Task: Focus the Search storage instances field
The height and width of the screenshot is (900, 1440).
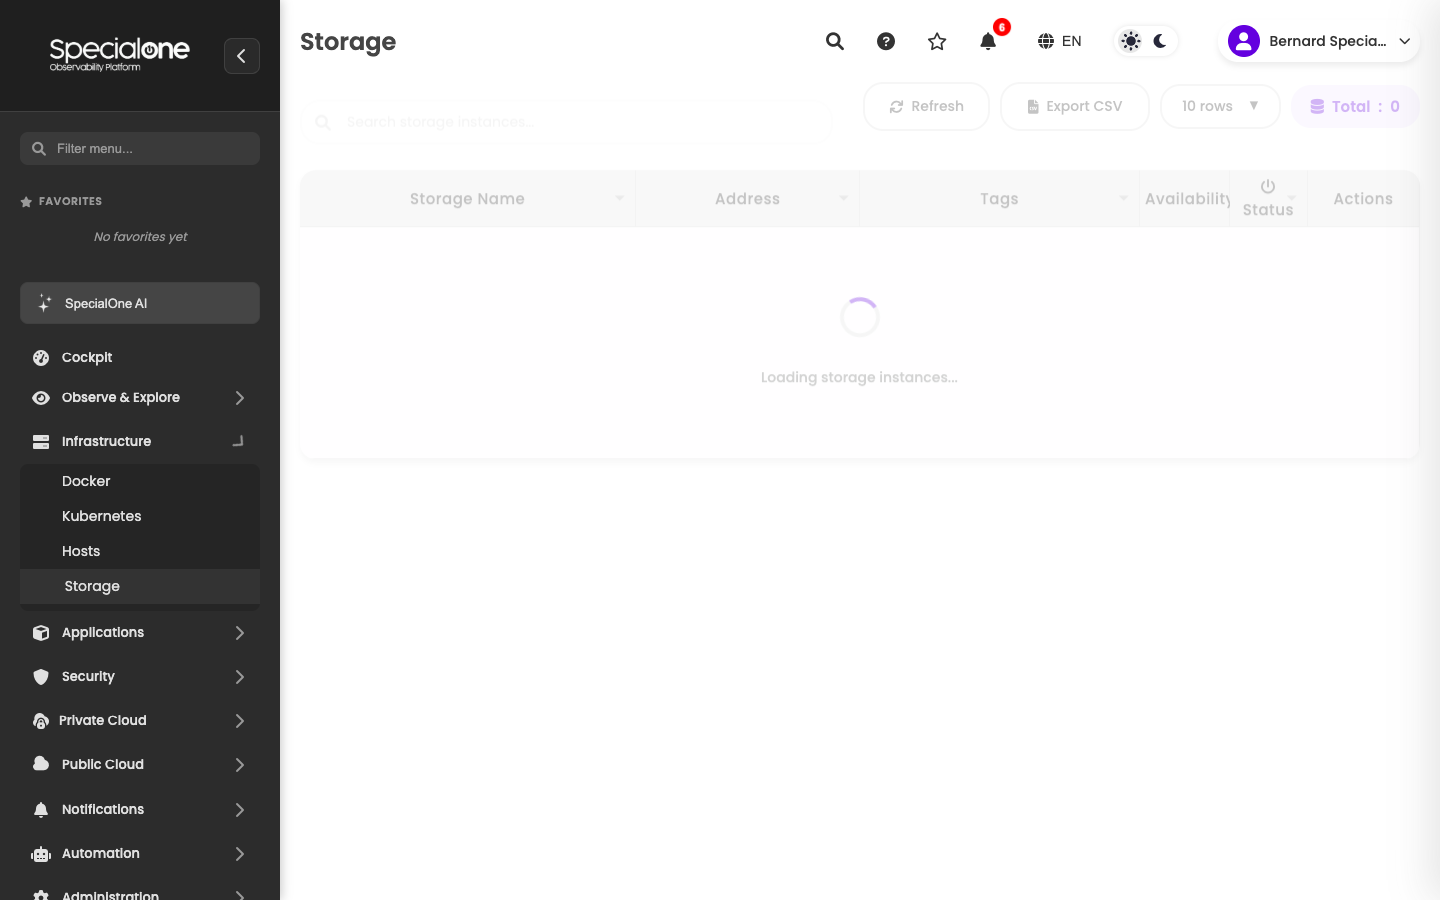Action: 566,122
